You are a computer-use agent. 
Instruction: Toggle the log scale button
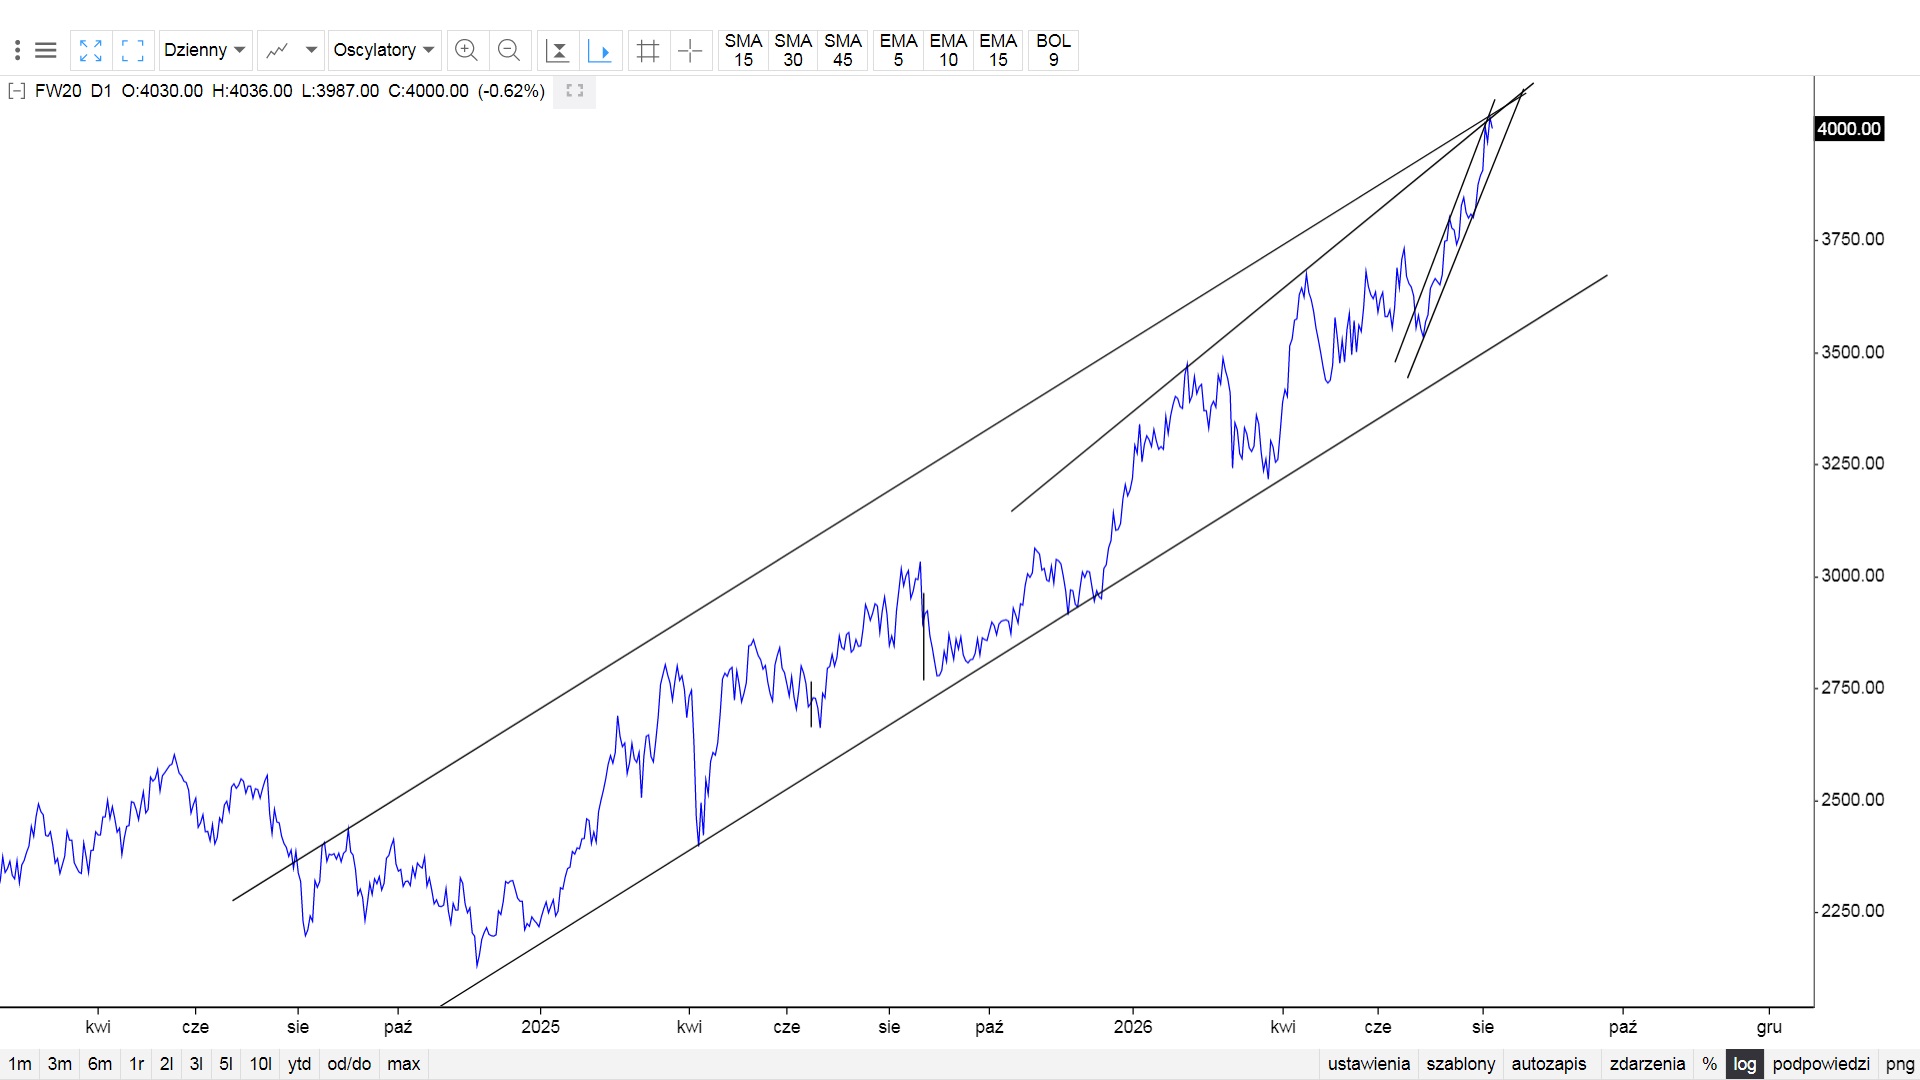coord(1745,1064)
